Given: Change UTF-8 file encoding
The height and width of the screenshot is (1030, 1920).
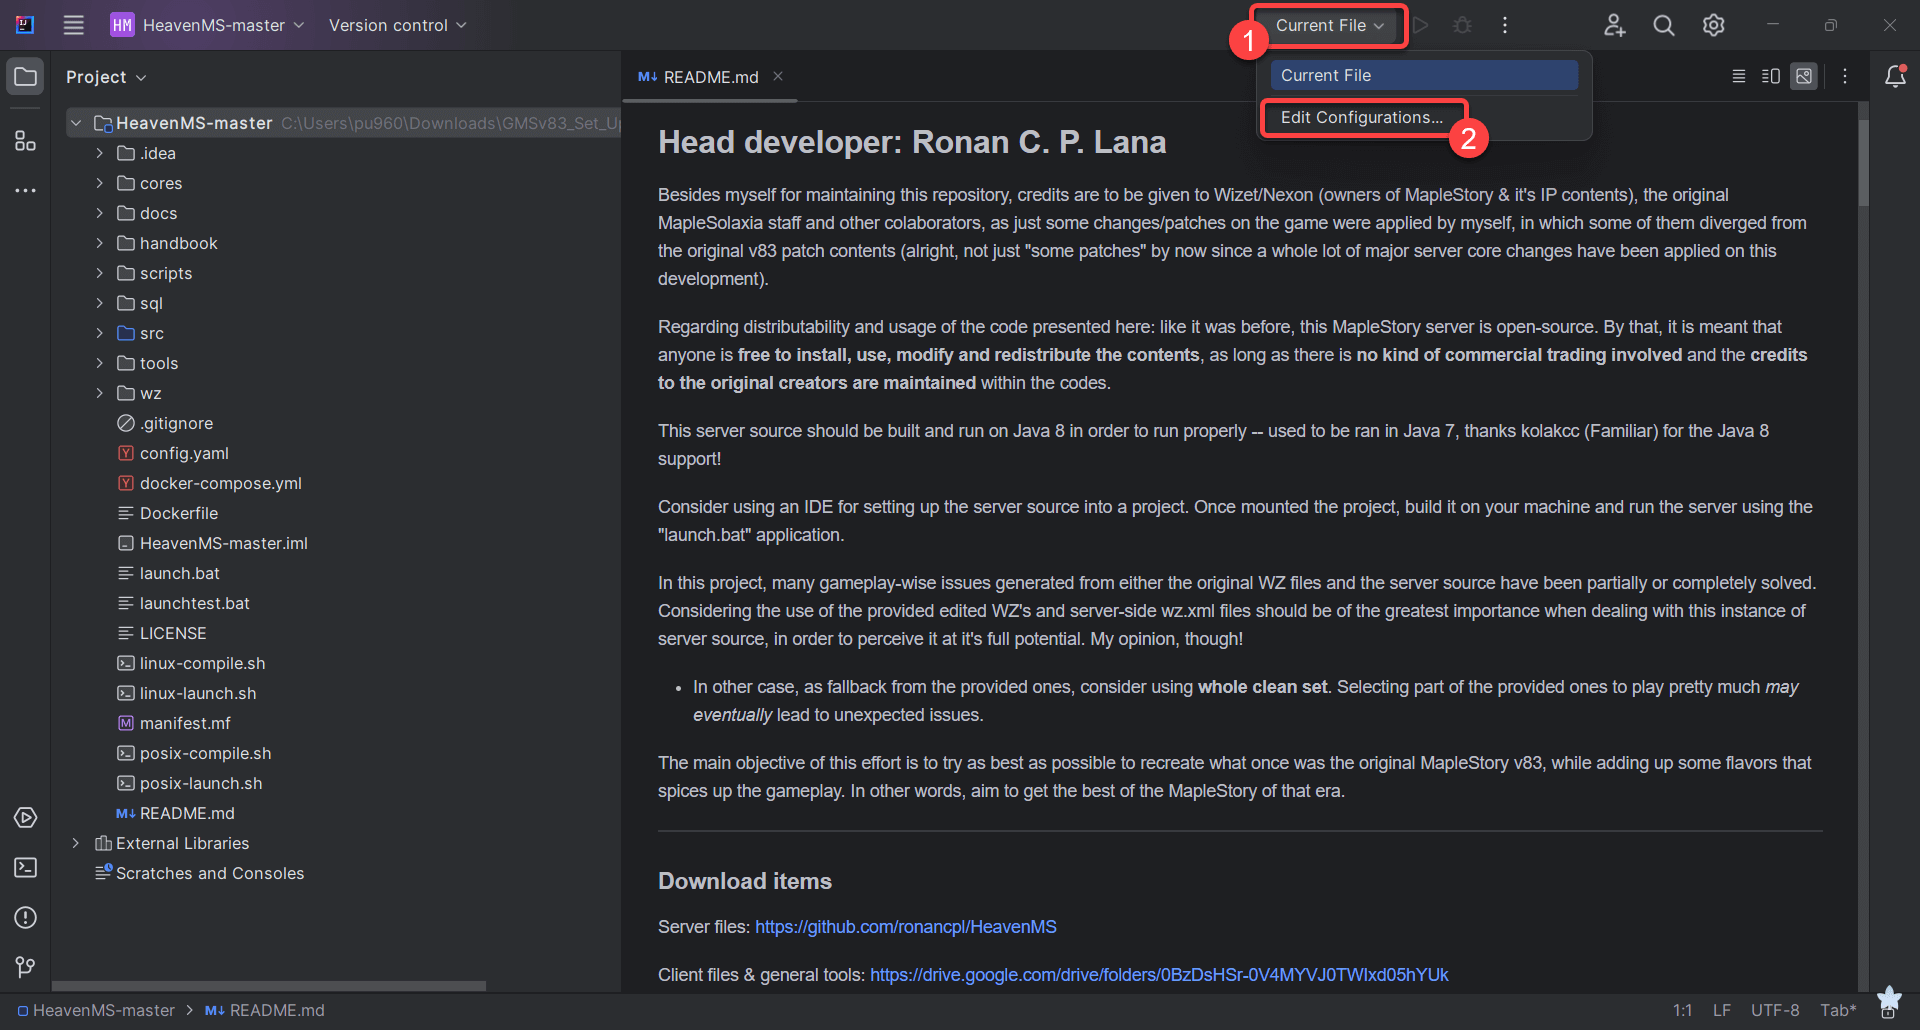Looking at the screenshot, I should point(1775,1010).
